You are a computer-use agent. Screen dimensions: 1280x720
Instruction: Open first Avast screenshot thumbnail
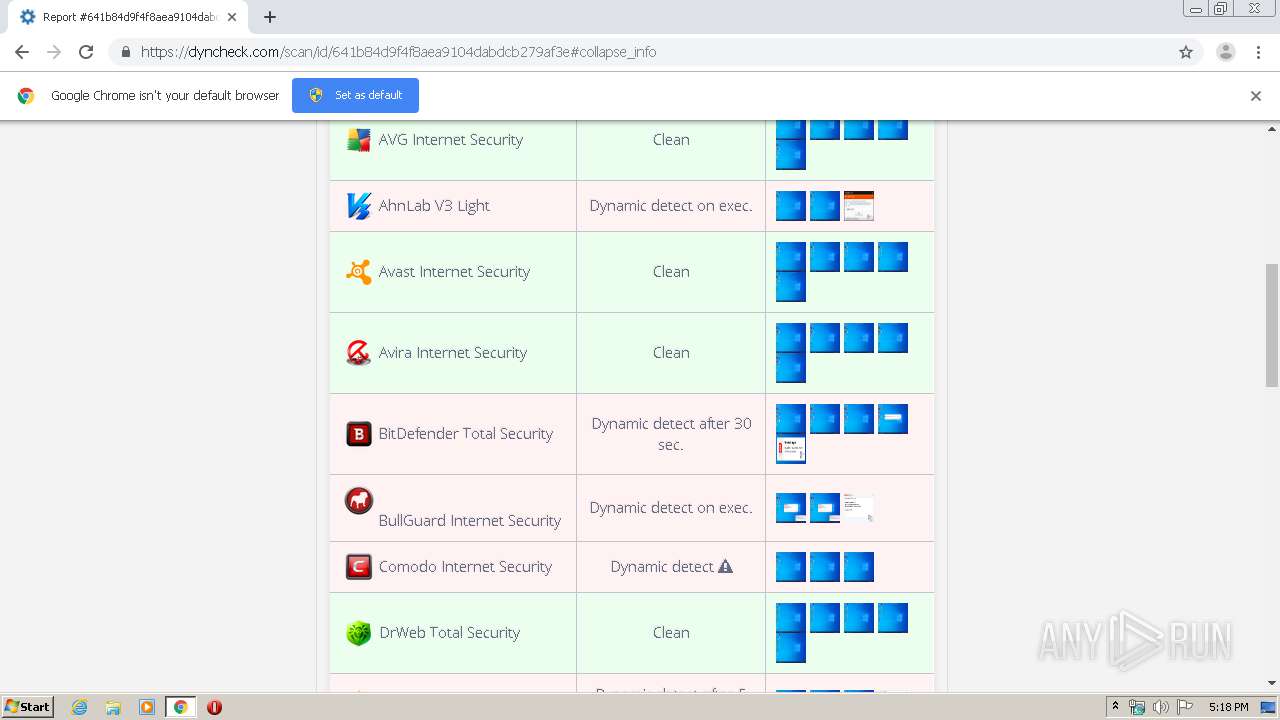point(791,257)
